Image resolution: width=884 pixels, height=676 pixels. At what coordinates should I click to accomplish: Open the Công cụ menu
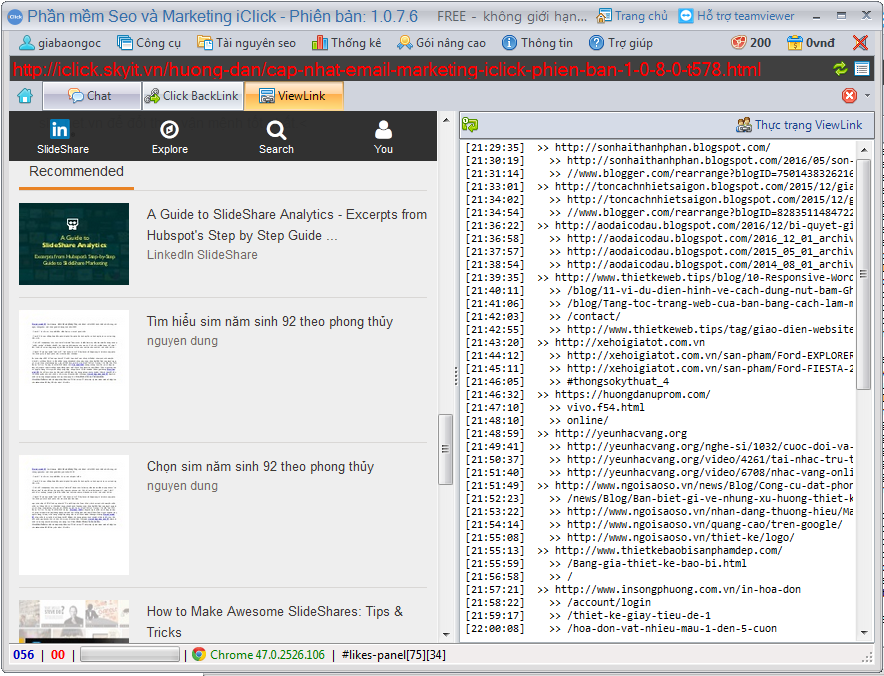tap(148, 43)
